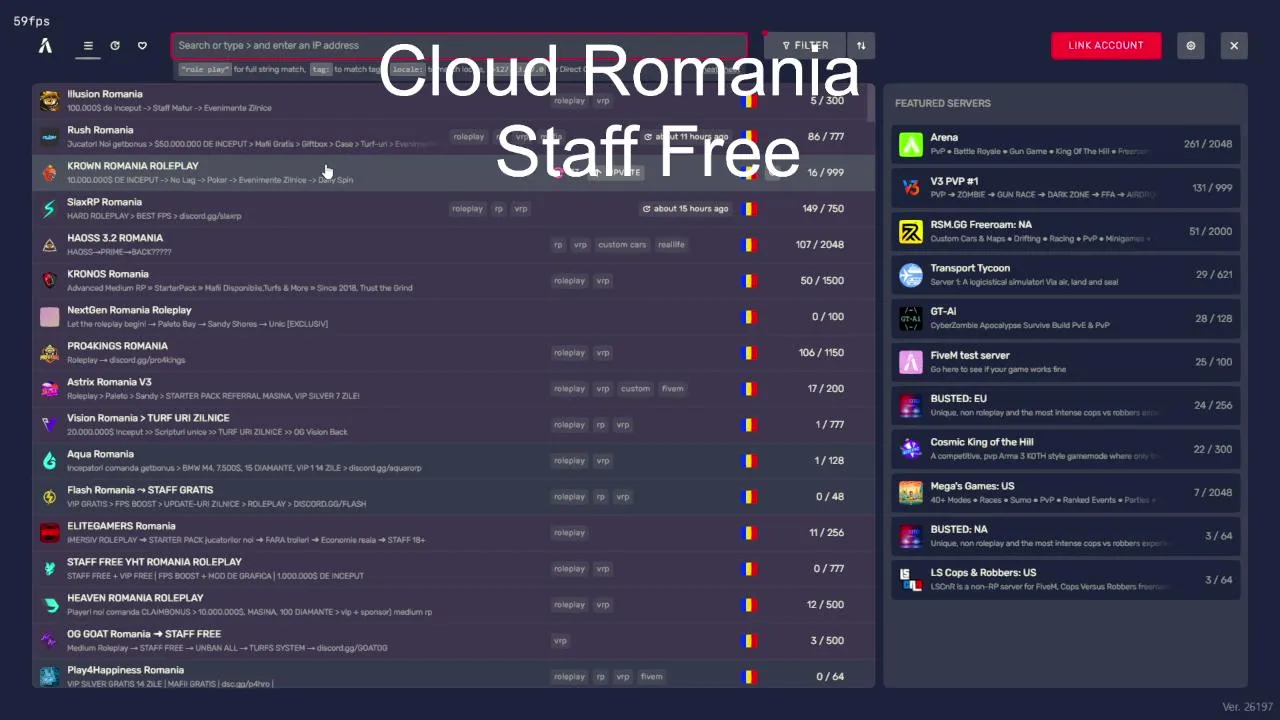Click the 107 / 2048 player count
The height and width of the screenshot is (720, 1280).
[x=820, y=244]
